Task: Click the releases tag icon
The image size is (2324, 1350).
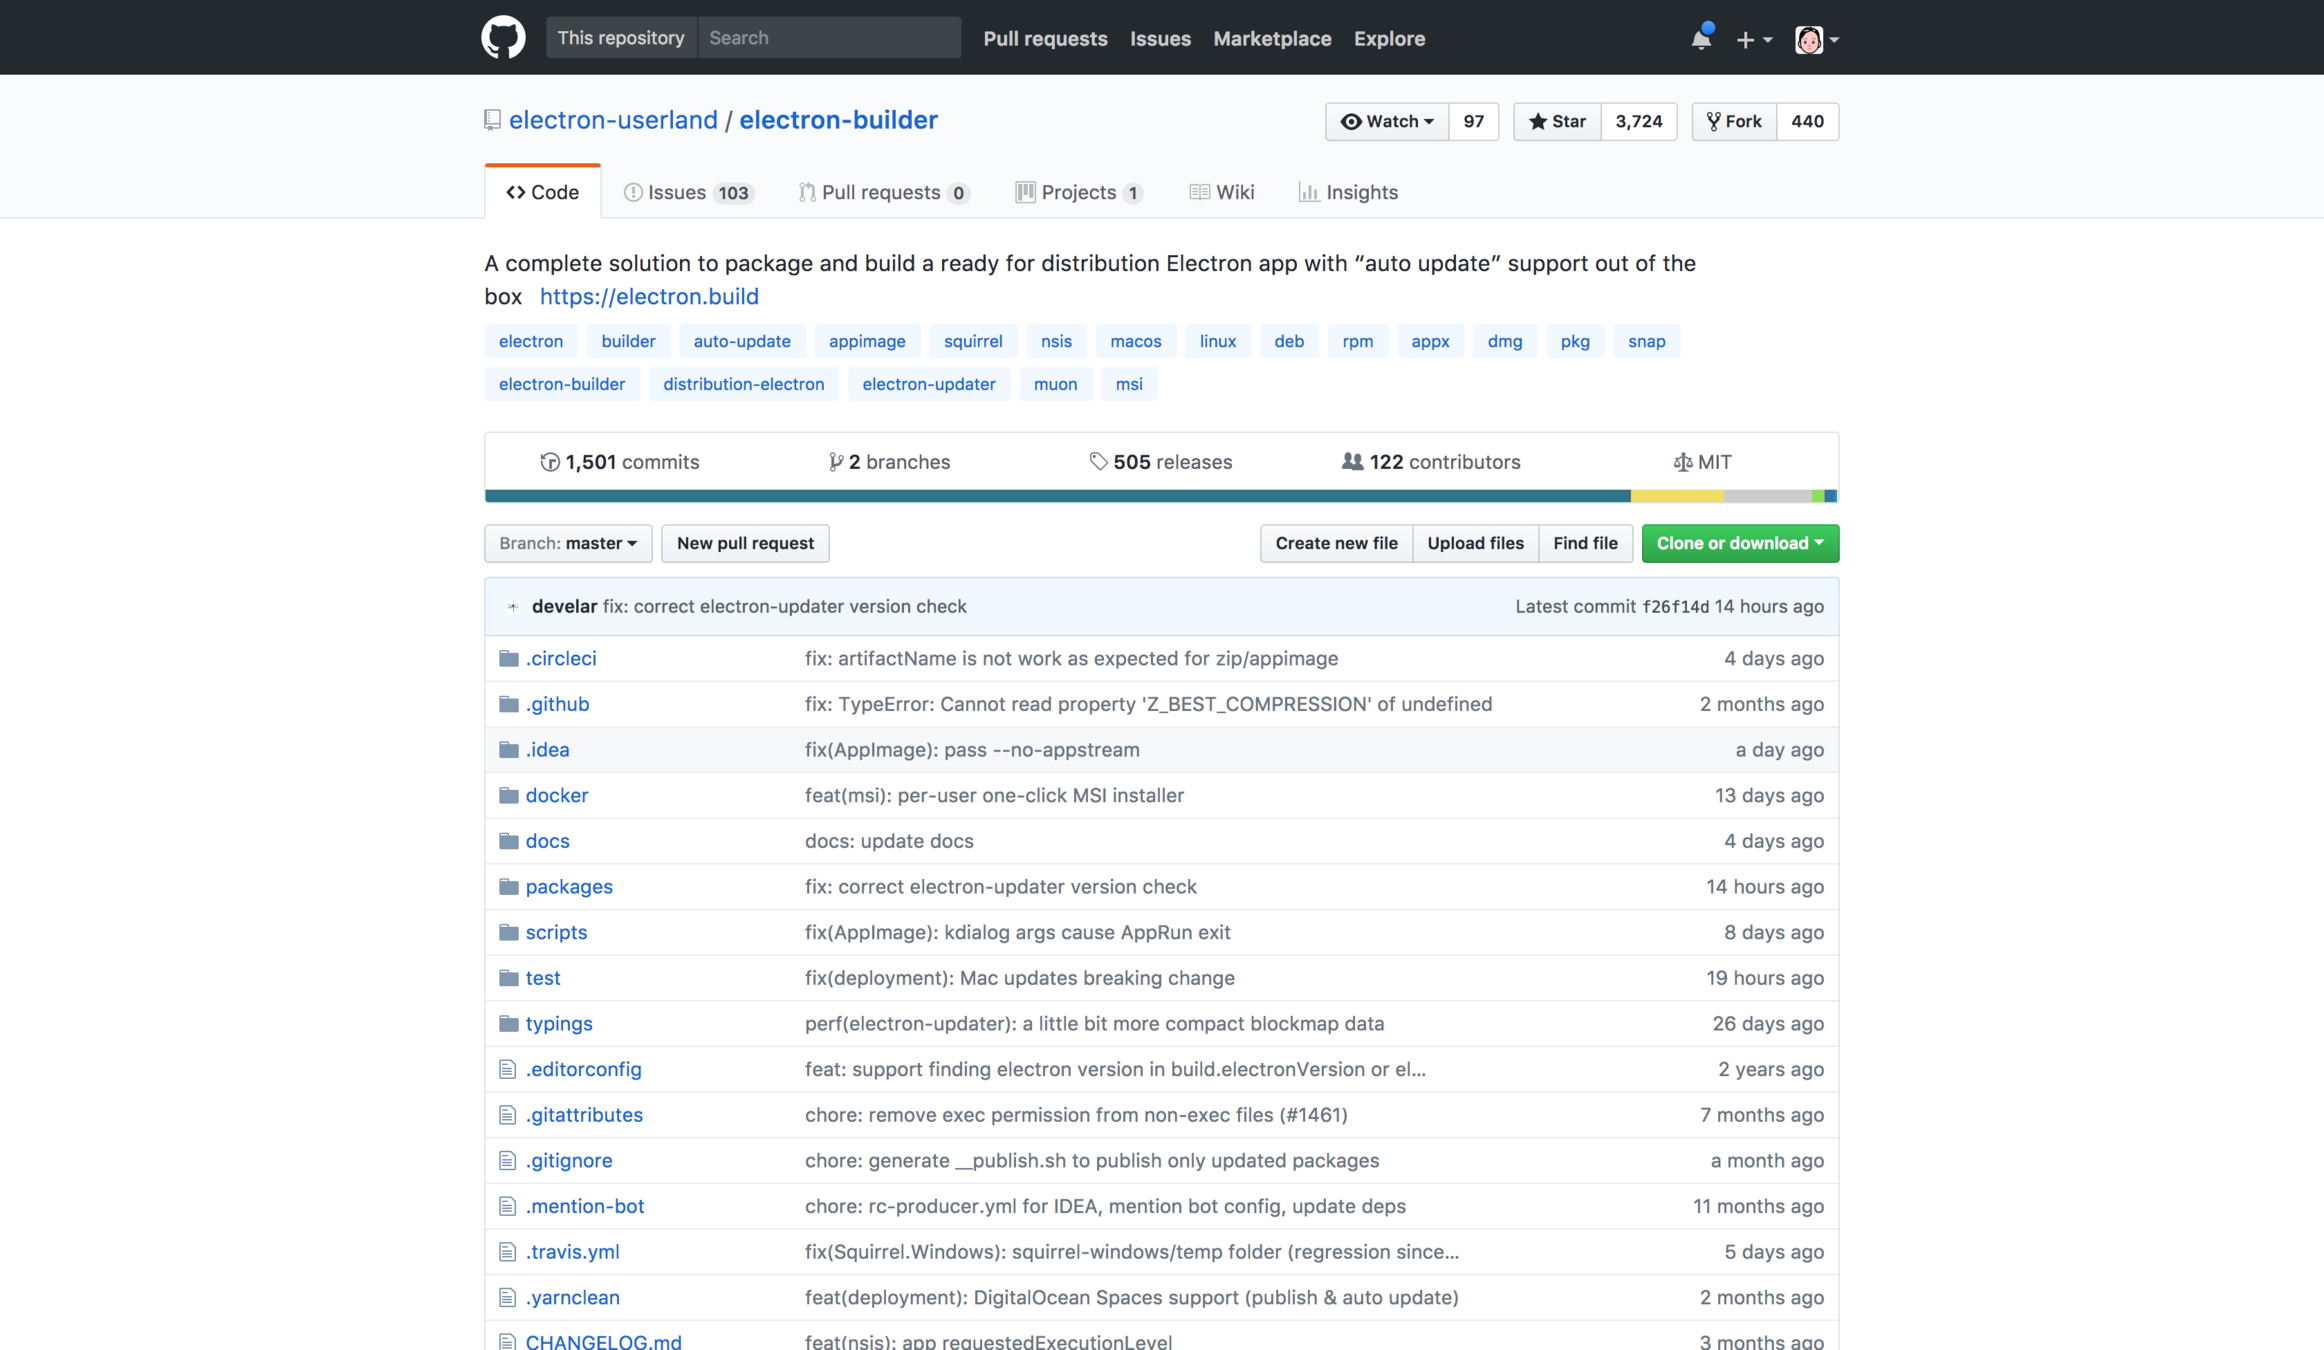Action: click(1098, 462)
